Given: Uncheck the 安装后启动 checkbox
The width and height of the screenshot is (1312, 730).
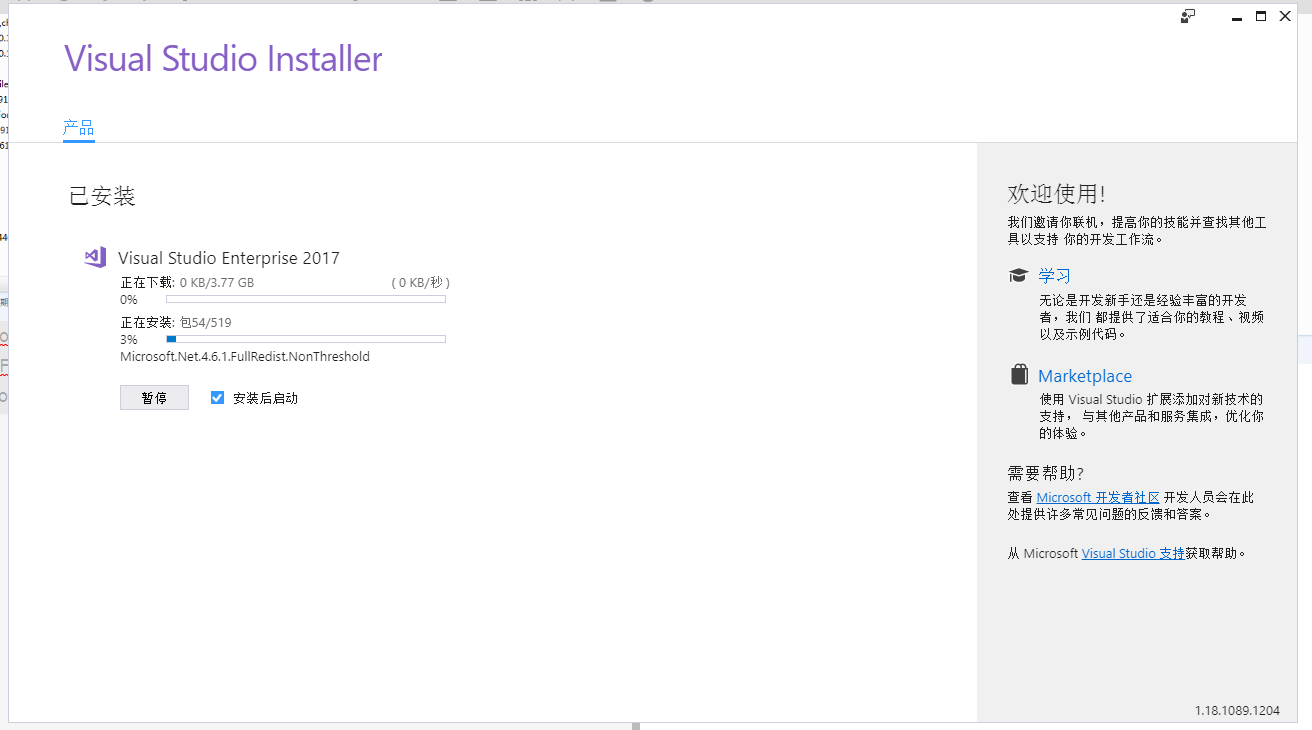Looking at the screenshot, I should 217,398.
